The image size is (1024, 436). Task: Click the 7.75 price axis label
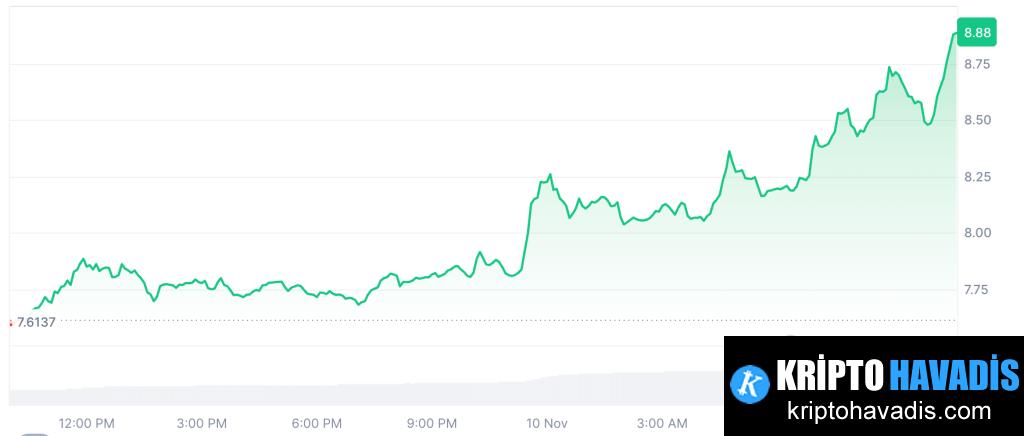pos(977,290)
